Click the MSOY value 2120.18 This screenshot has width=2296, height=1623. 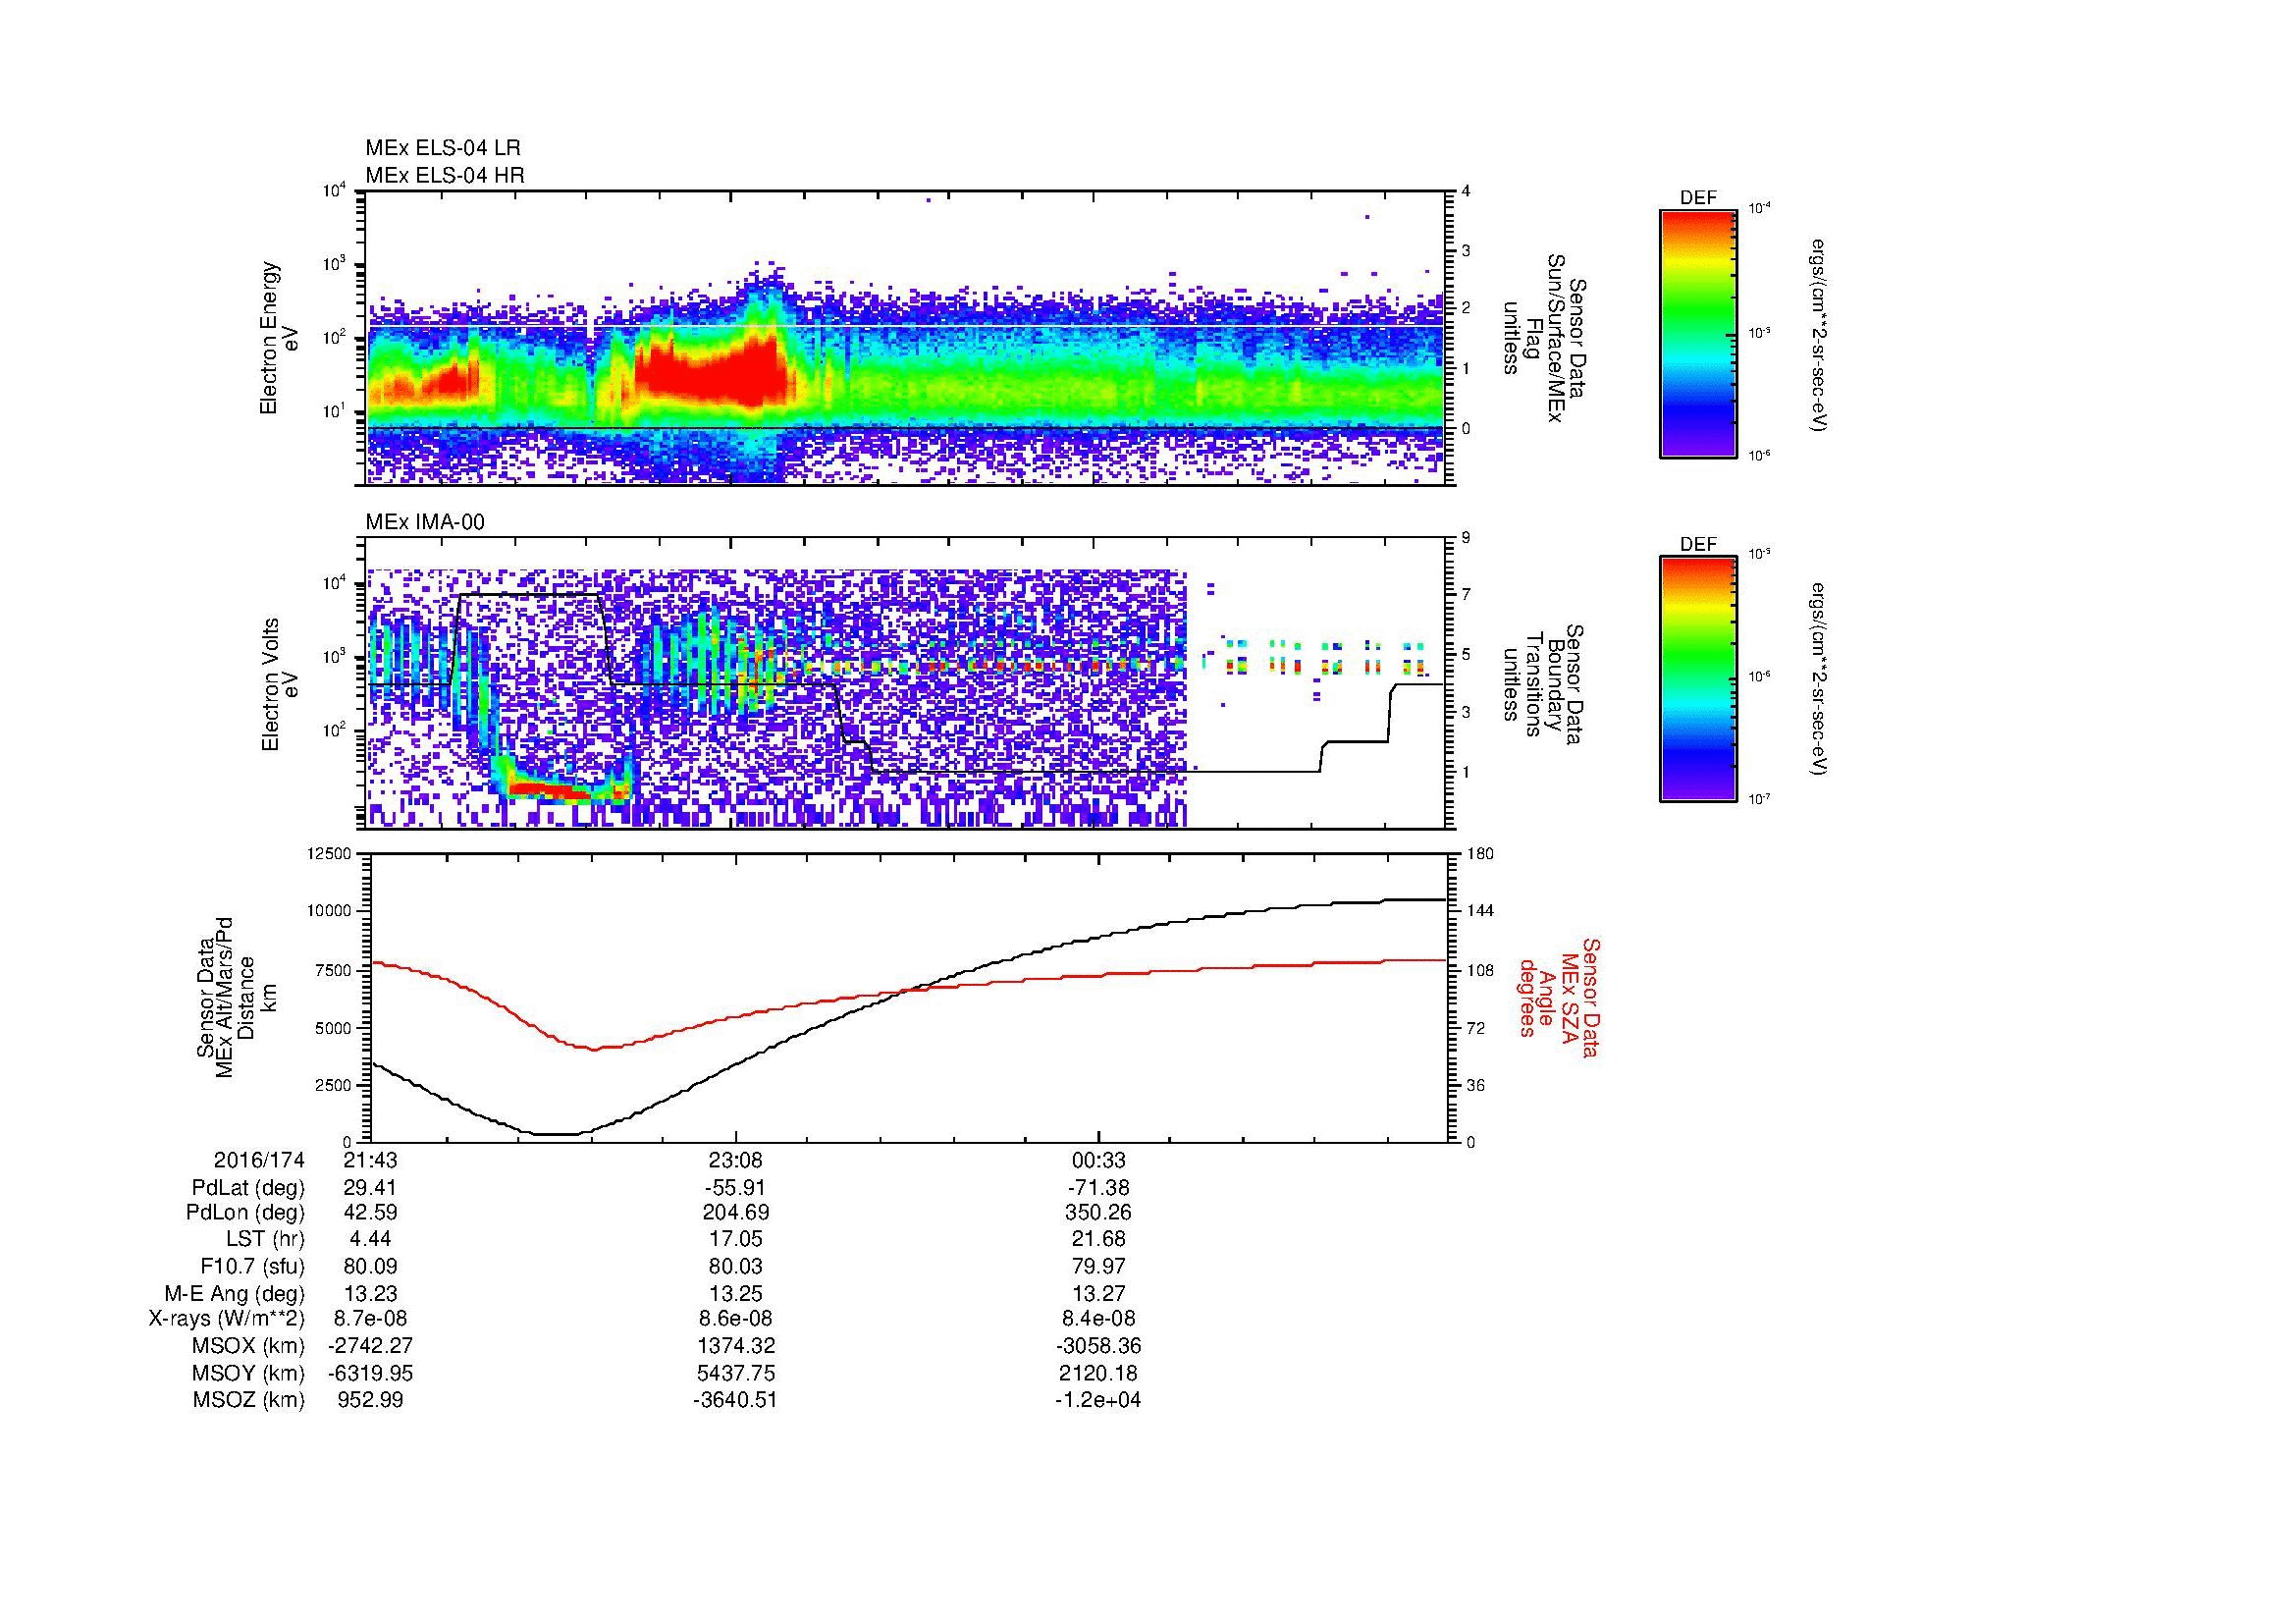1098,1373
